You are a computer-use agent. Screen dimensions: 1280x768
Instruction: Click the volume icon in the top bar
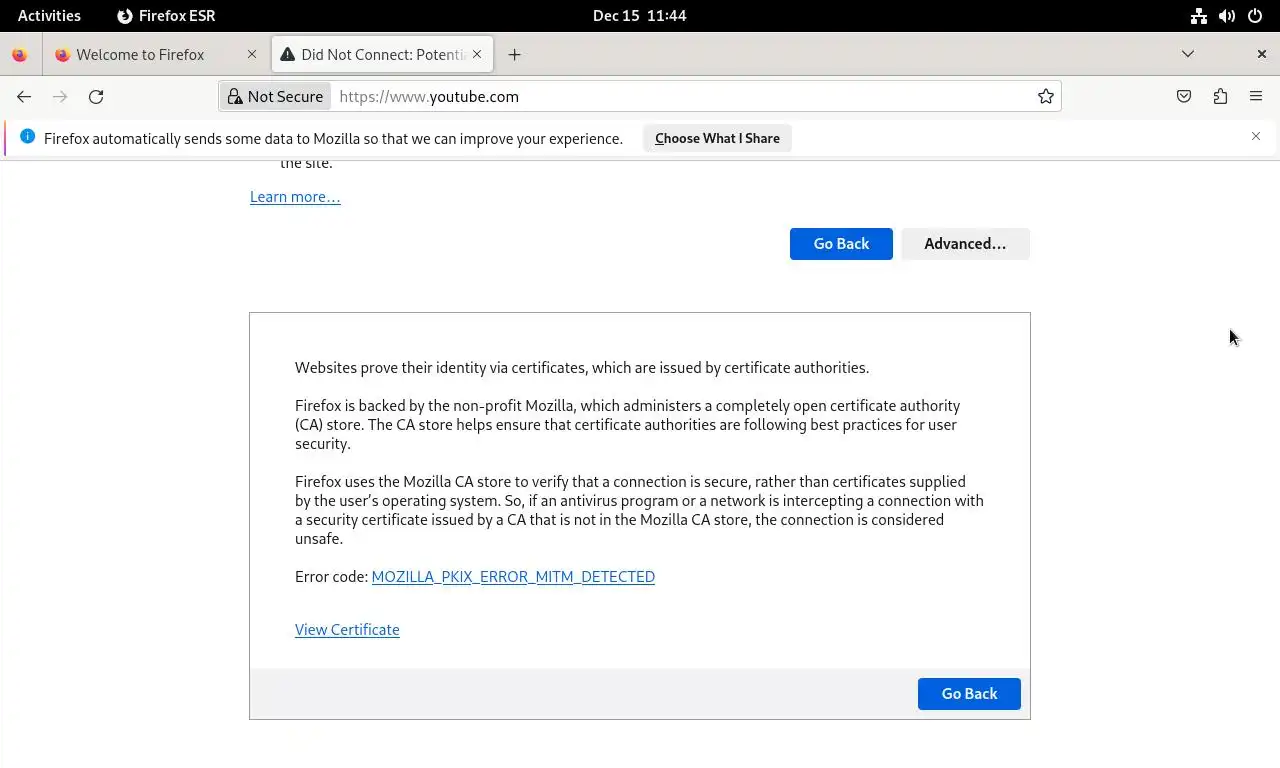pyautogui.click(x=1226, y=16)
